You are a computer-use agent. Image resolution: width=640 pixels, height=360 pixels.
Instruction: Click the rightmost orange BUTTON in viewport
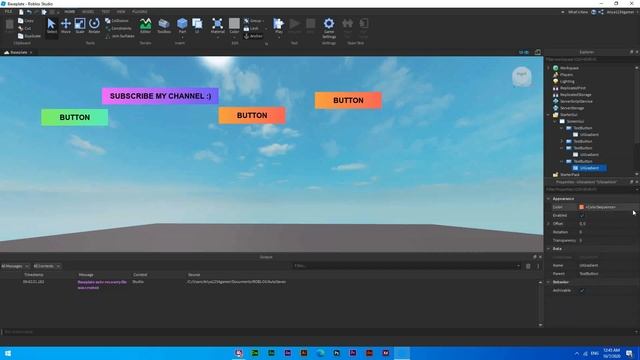(348, 100)
